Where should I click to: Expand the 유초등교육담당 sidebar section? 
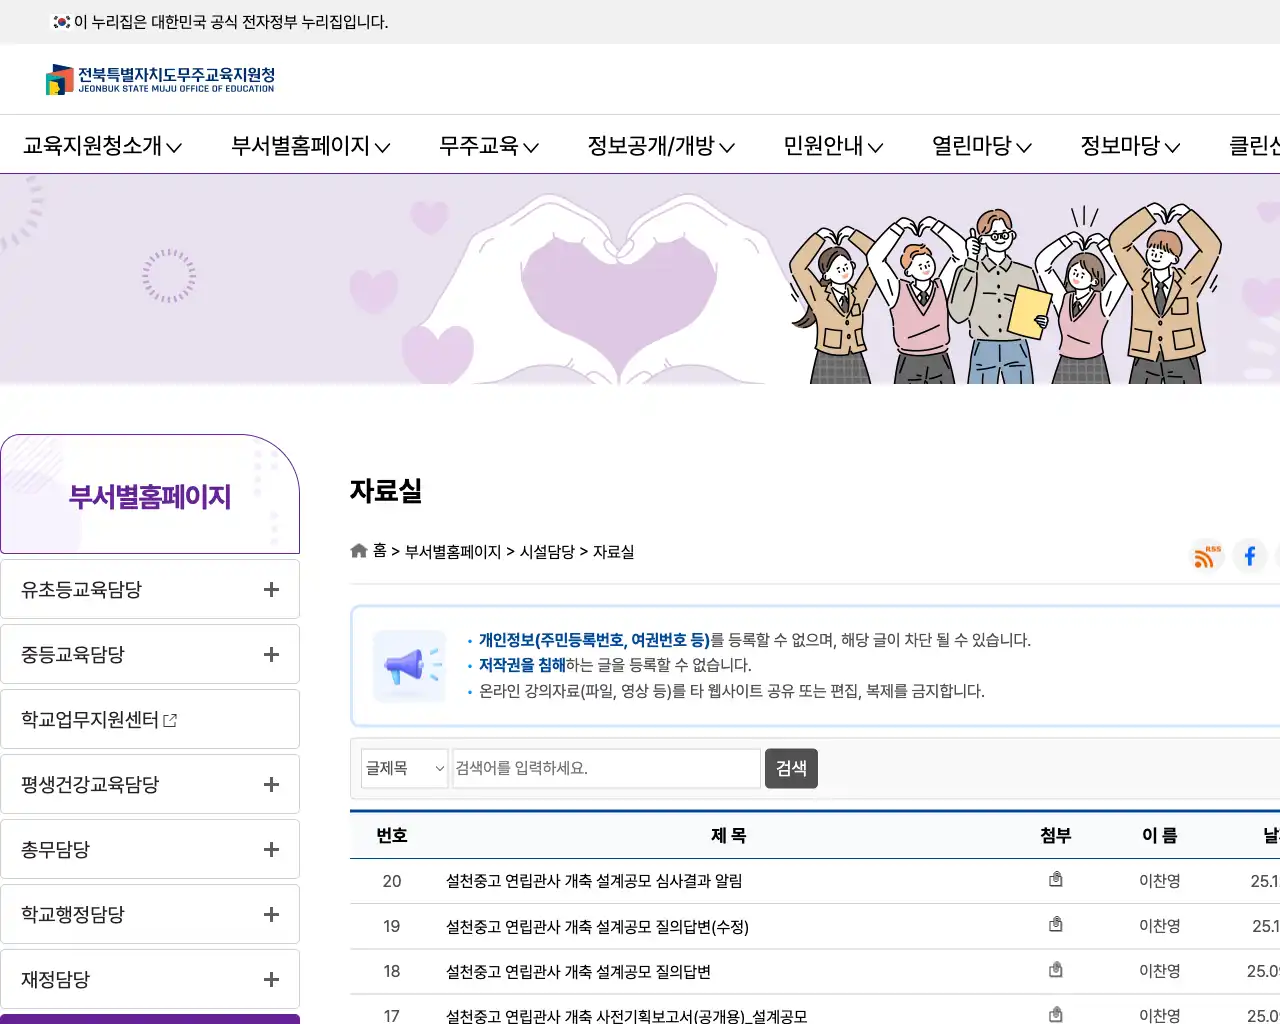click(x=270, y=588)
